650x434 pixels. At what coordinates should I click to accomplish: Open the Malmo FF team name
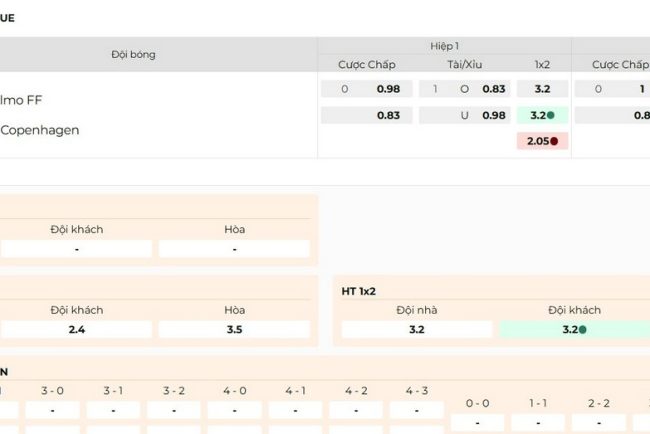[21, 100]
